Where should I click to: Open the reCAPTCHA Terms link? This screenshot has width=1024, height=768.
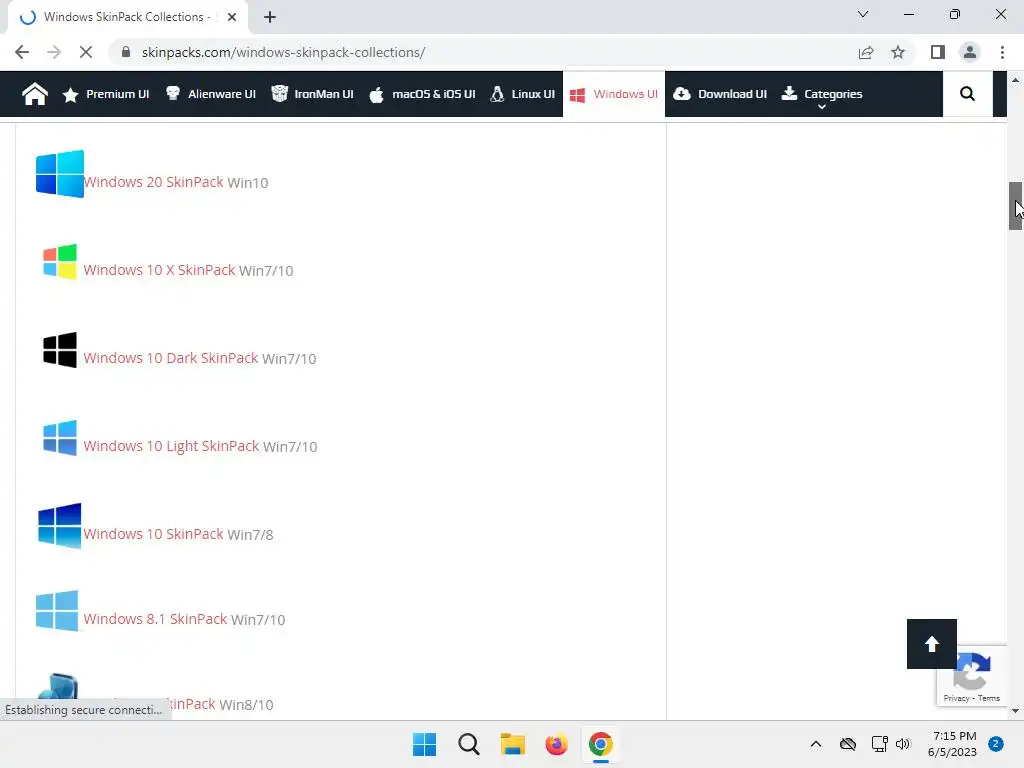click(x=989, y=698)
